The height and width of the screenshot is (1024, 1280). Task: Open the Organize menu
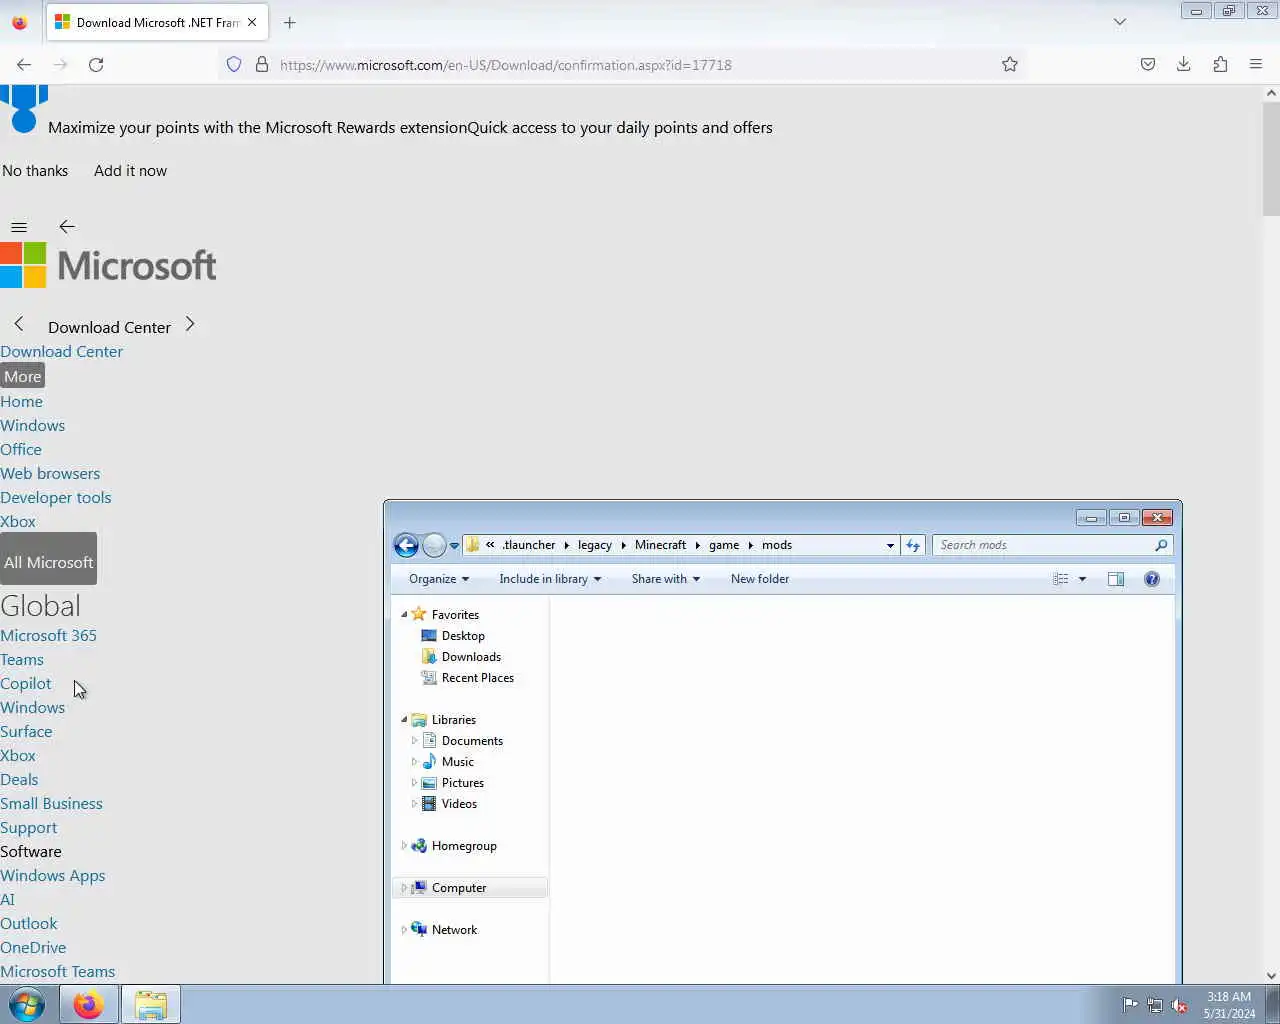coord(439,579)
